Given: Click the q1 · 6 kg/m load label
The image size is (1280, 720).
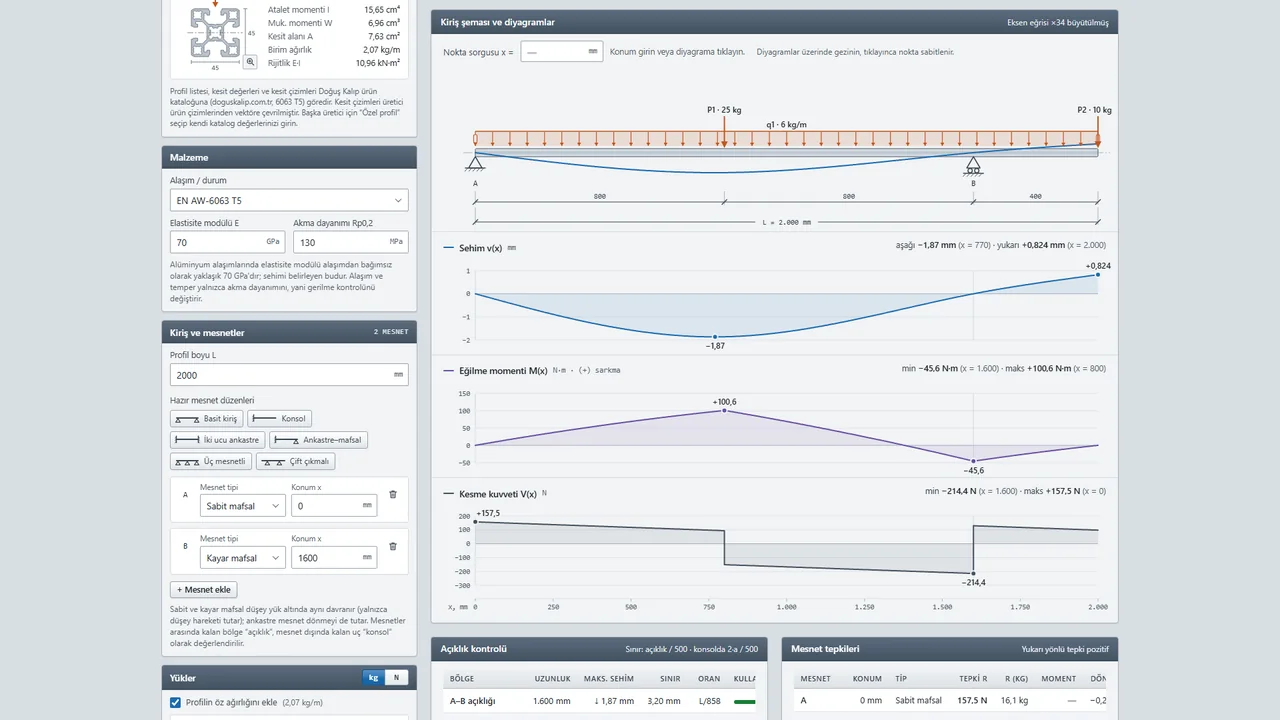Looking at the screenshot, I should point(786,125).
